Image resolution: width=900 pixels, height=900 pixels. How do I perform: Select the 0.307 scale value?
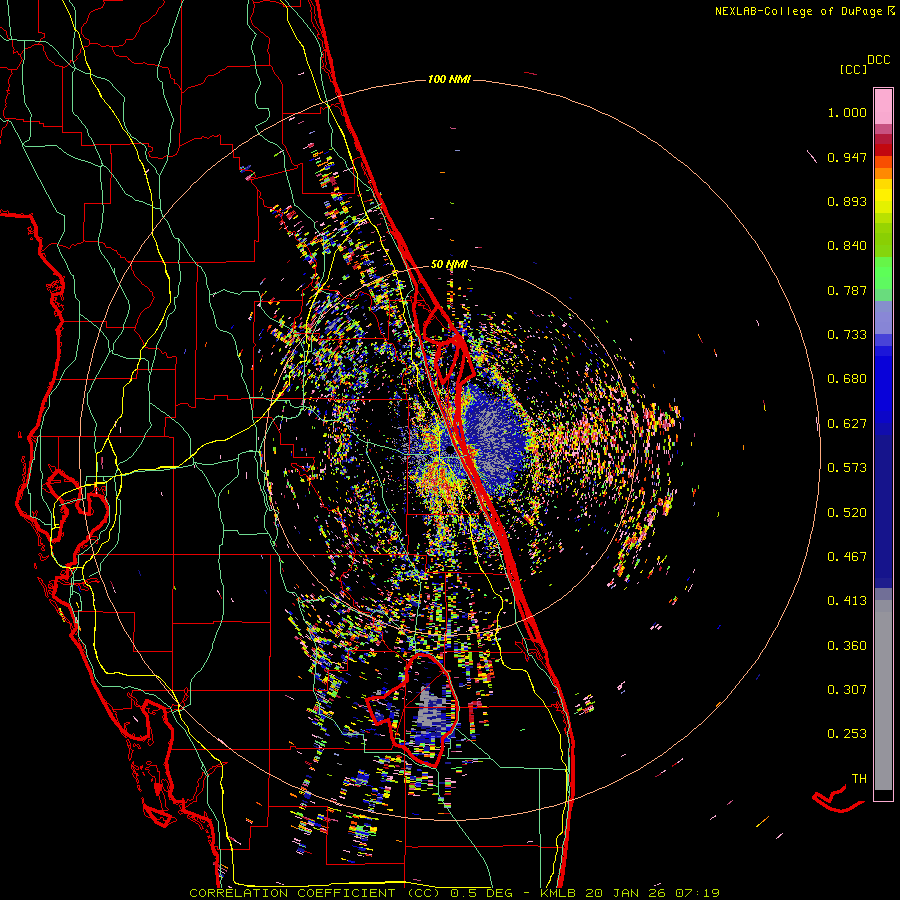click(x=847, y=690)
